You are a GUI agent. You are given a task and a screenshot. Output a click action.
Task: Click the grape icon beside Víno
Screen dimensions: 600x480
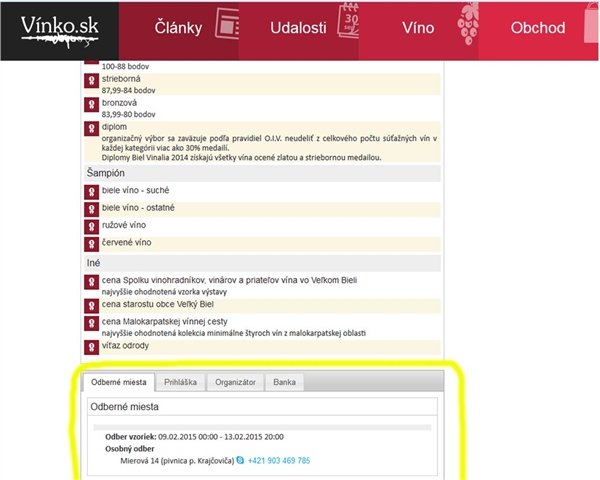pos(468,24)
